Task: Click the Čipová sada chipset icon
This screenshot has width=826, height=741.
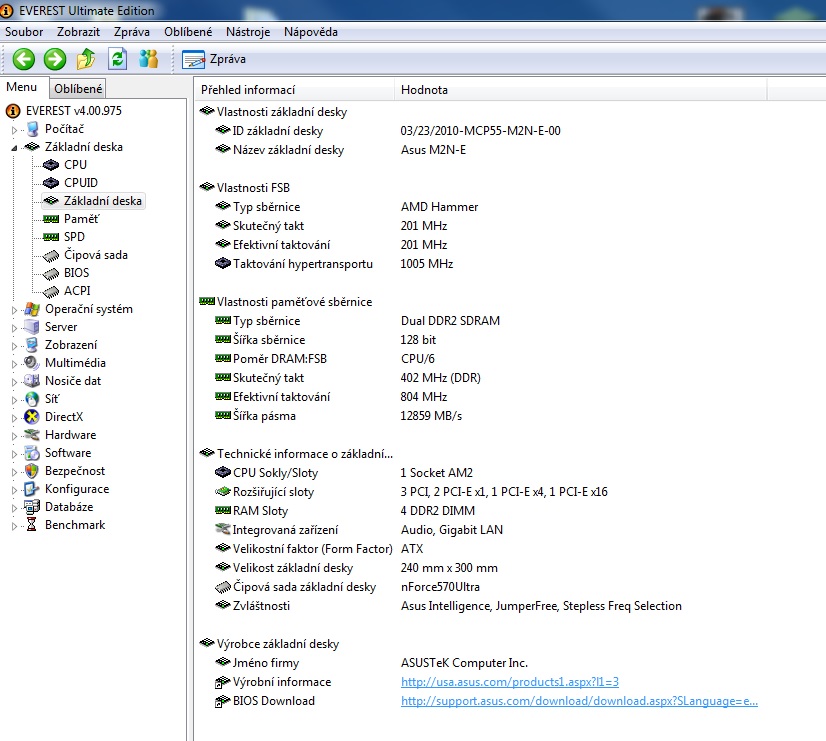Action: (x=51, y=255)
